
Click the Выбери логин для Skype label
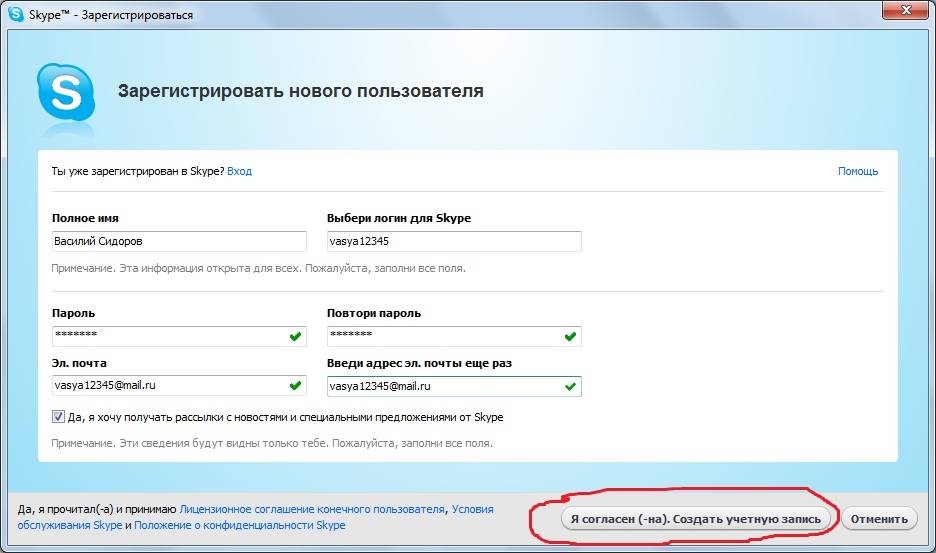[399, 218]
